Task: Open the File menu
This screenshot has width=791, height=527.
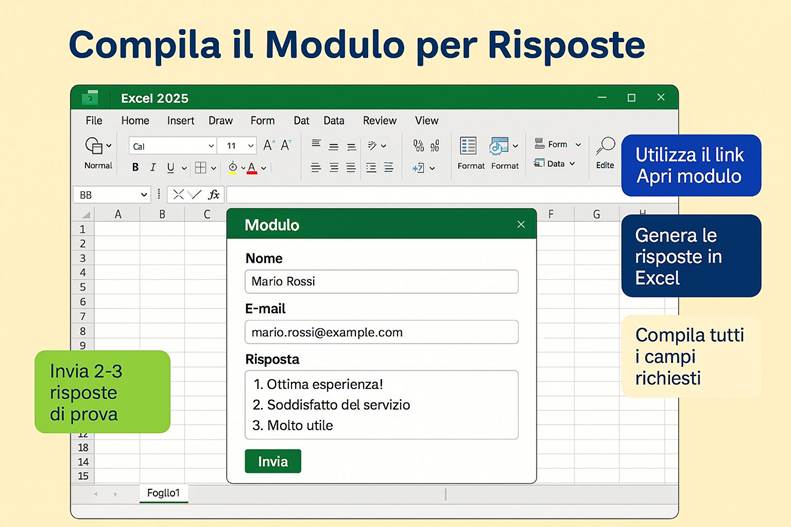Action: click(94, 121)
